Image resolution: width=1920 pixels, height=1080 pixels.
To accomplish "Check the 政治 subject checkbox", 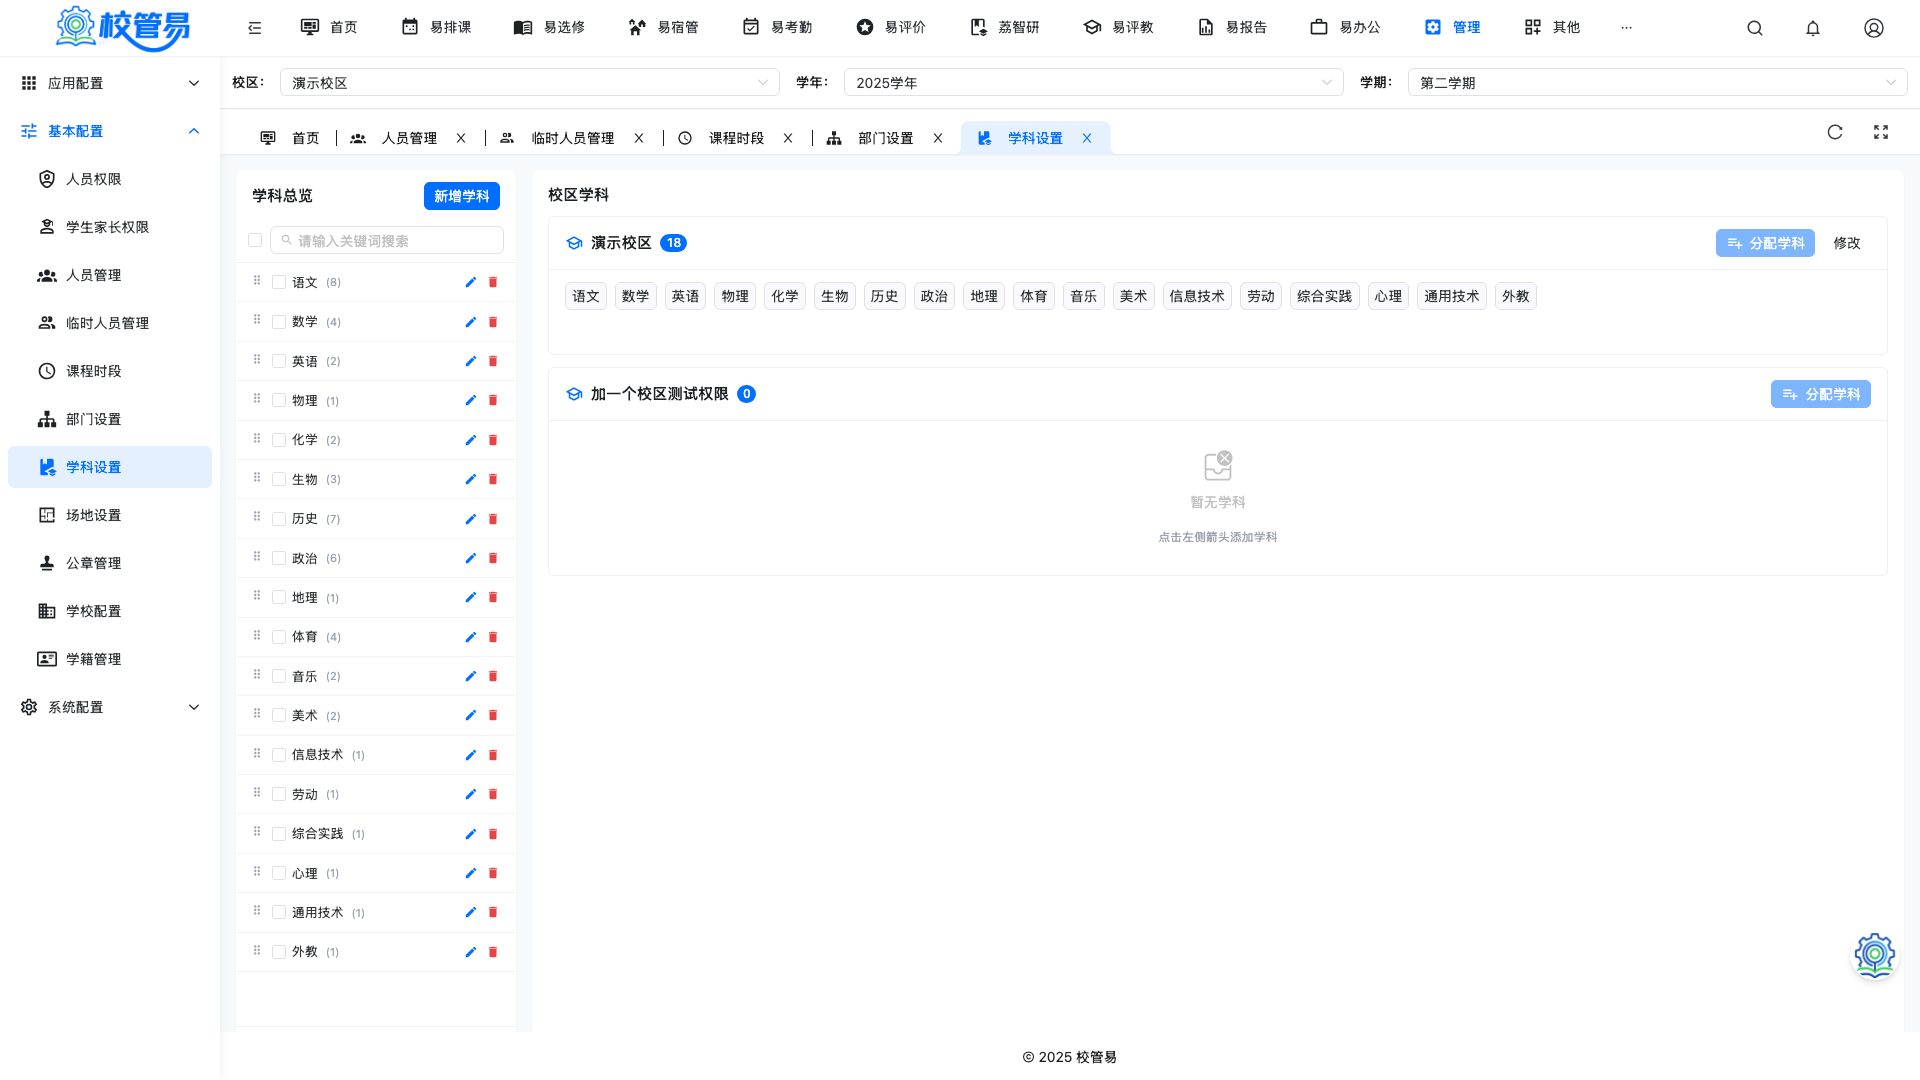I will point(279,558).
